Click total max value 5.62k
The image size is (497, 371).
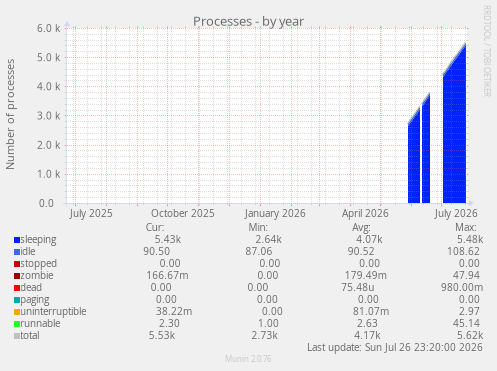tap(470, 335)
